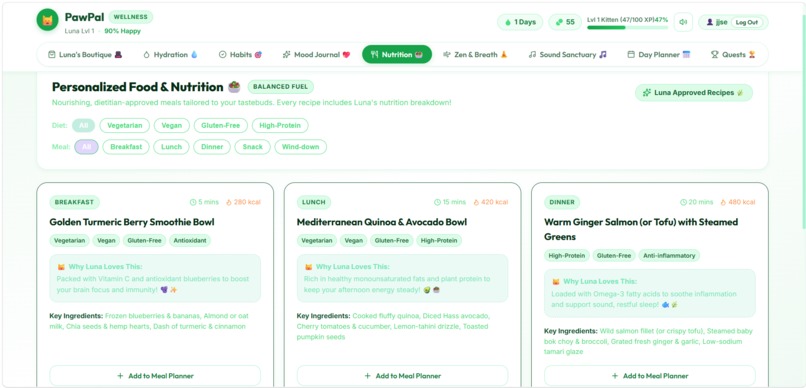Add Smoothie Bowl to Meal Planner
This screenshot has width=806, height=388.
(x=155, y=376)
